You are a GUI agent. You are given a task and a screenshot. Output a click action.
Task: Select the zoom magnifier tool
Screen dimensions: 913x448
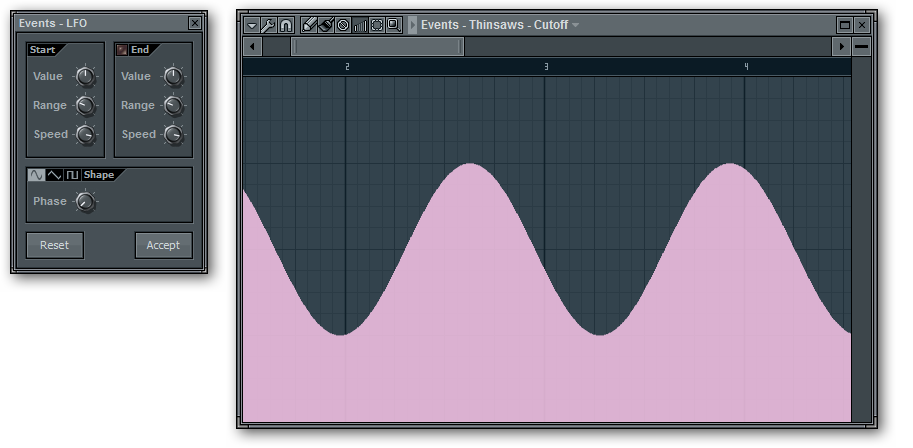coord(394,25)
